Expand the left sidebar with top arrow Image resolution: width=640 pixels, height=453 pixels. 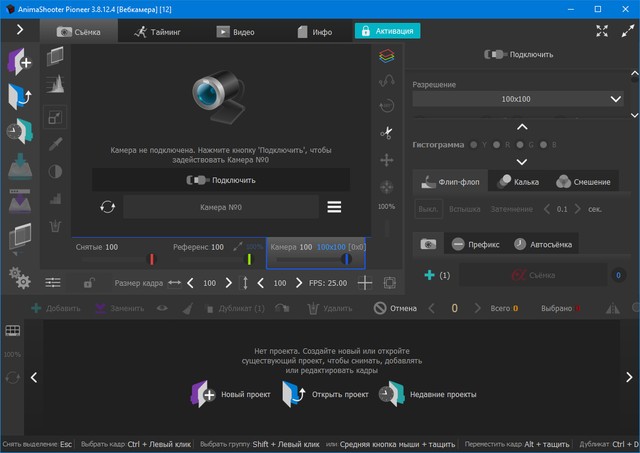pos(20,31)
